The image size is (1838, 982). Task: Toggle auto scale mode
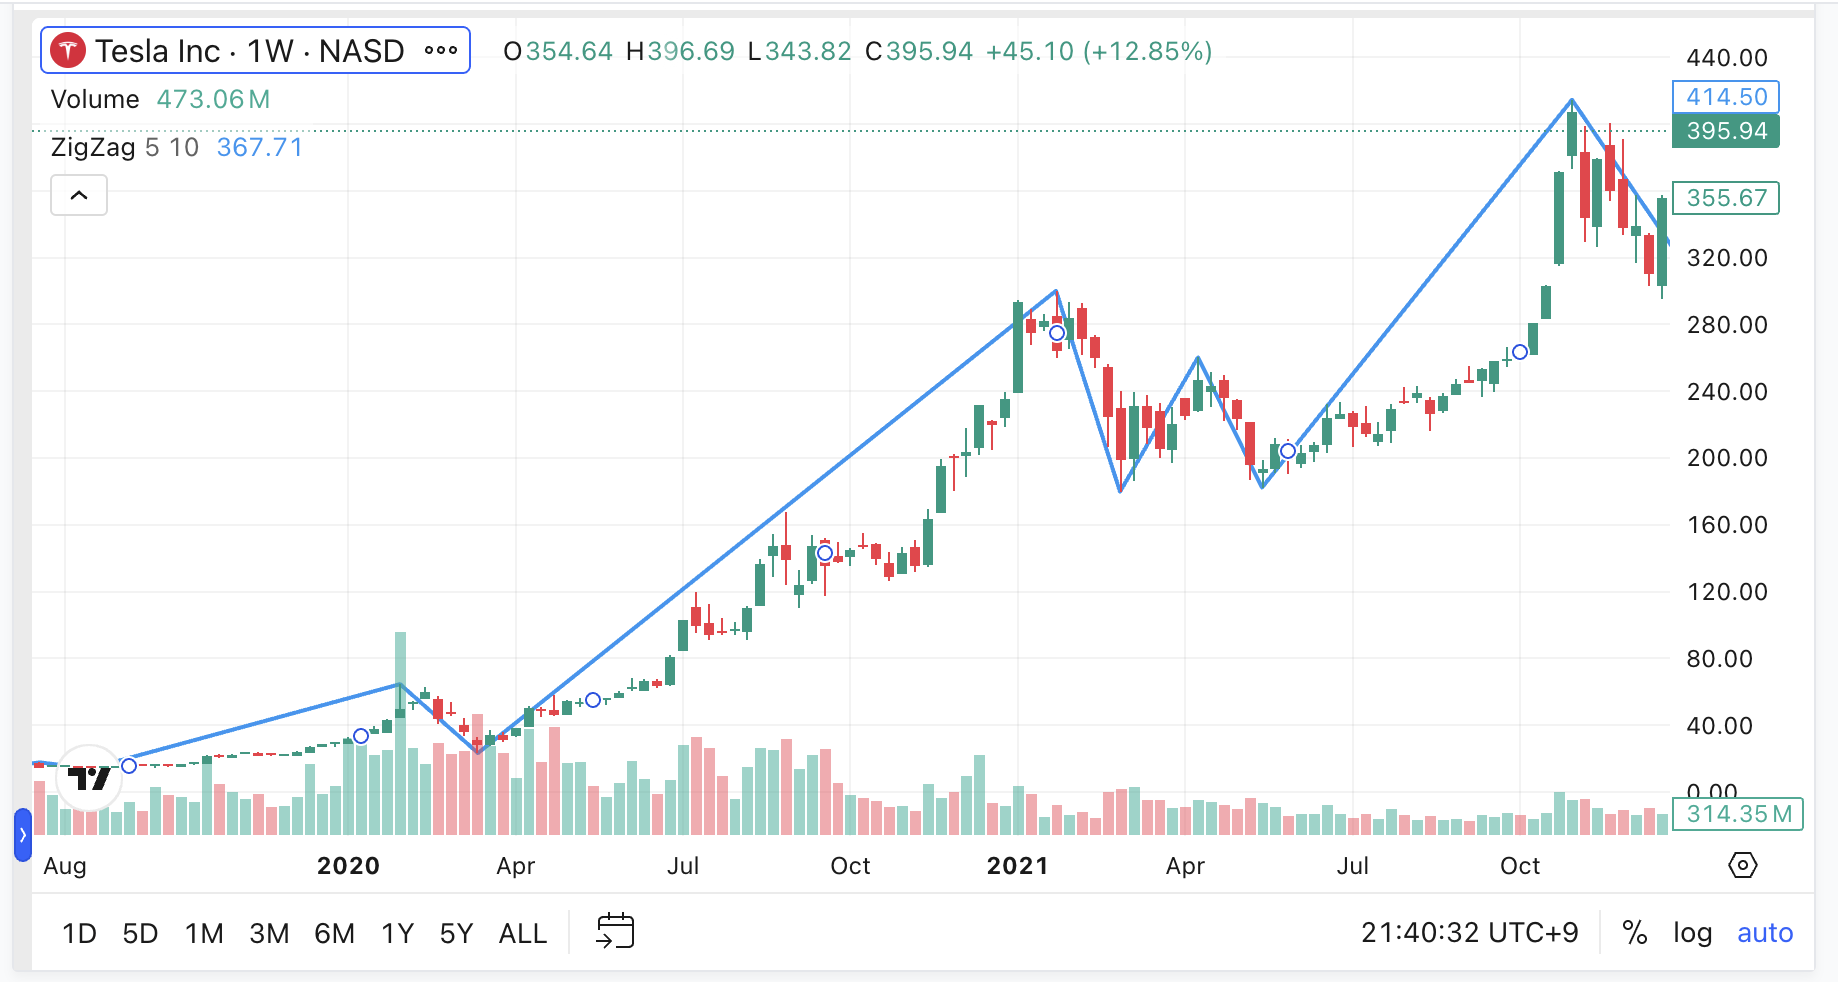pos(1765,933)
